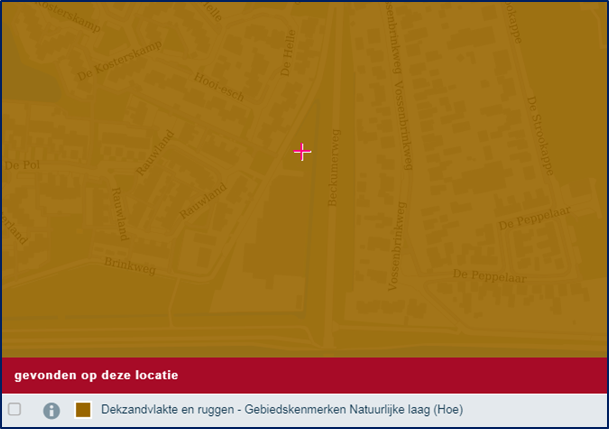Image resolution: width=609 pixels, height=429 pixels.
Task: Click the 'gevonden op deze locatie' header
Action: (x=304, y=375)
